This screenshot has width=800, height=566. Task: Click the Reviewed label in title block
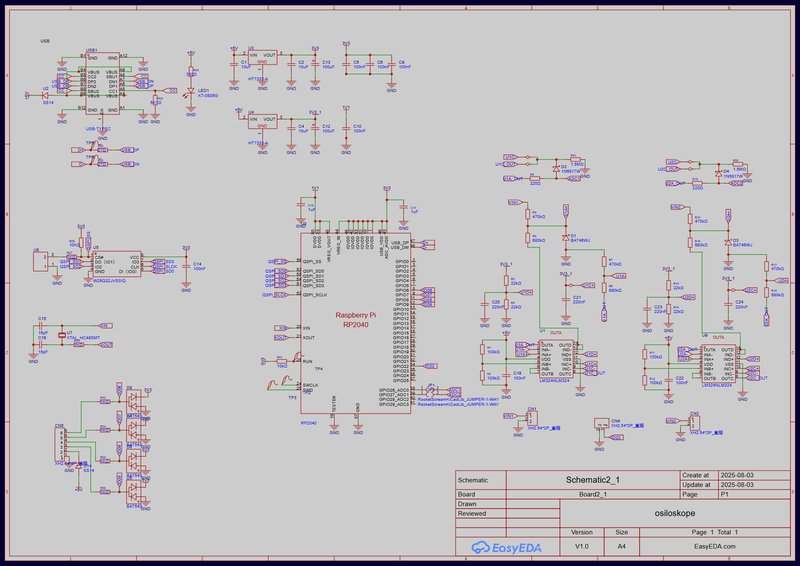pyautogui.click(x=472, y=513)
